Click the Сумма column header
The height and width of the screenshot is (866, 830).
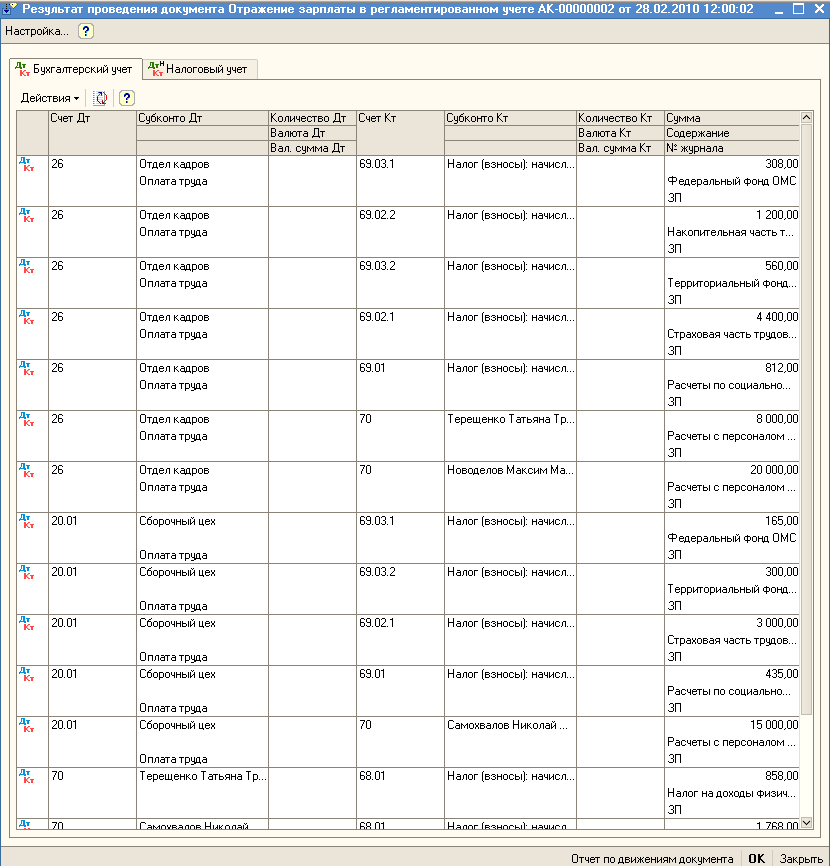point(732,118)
